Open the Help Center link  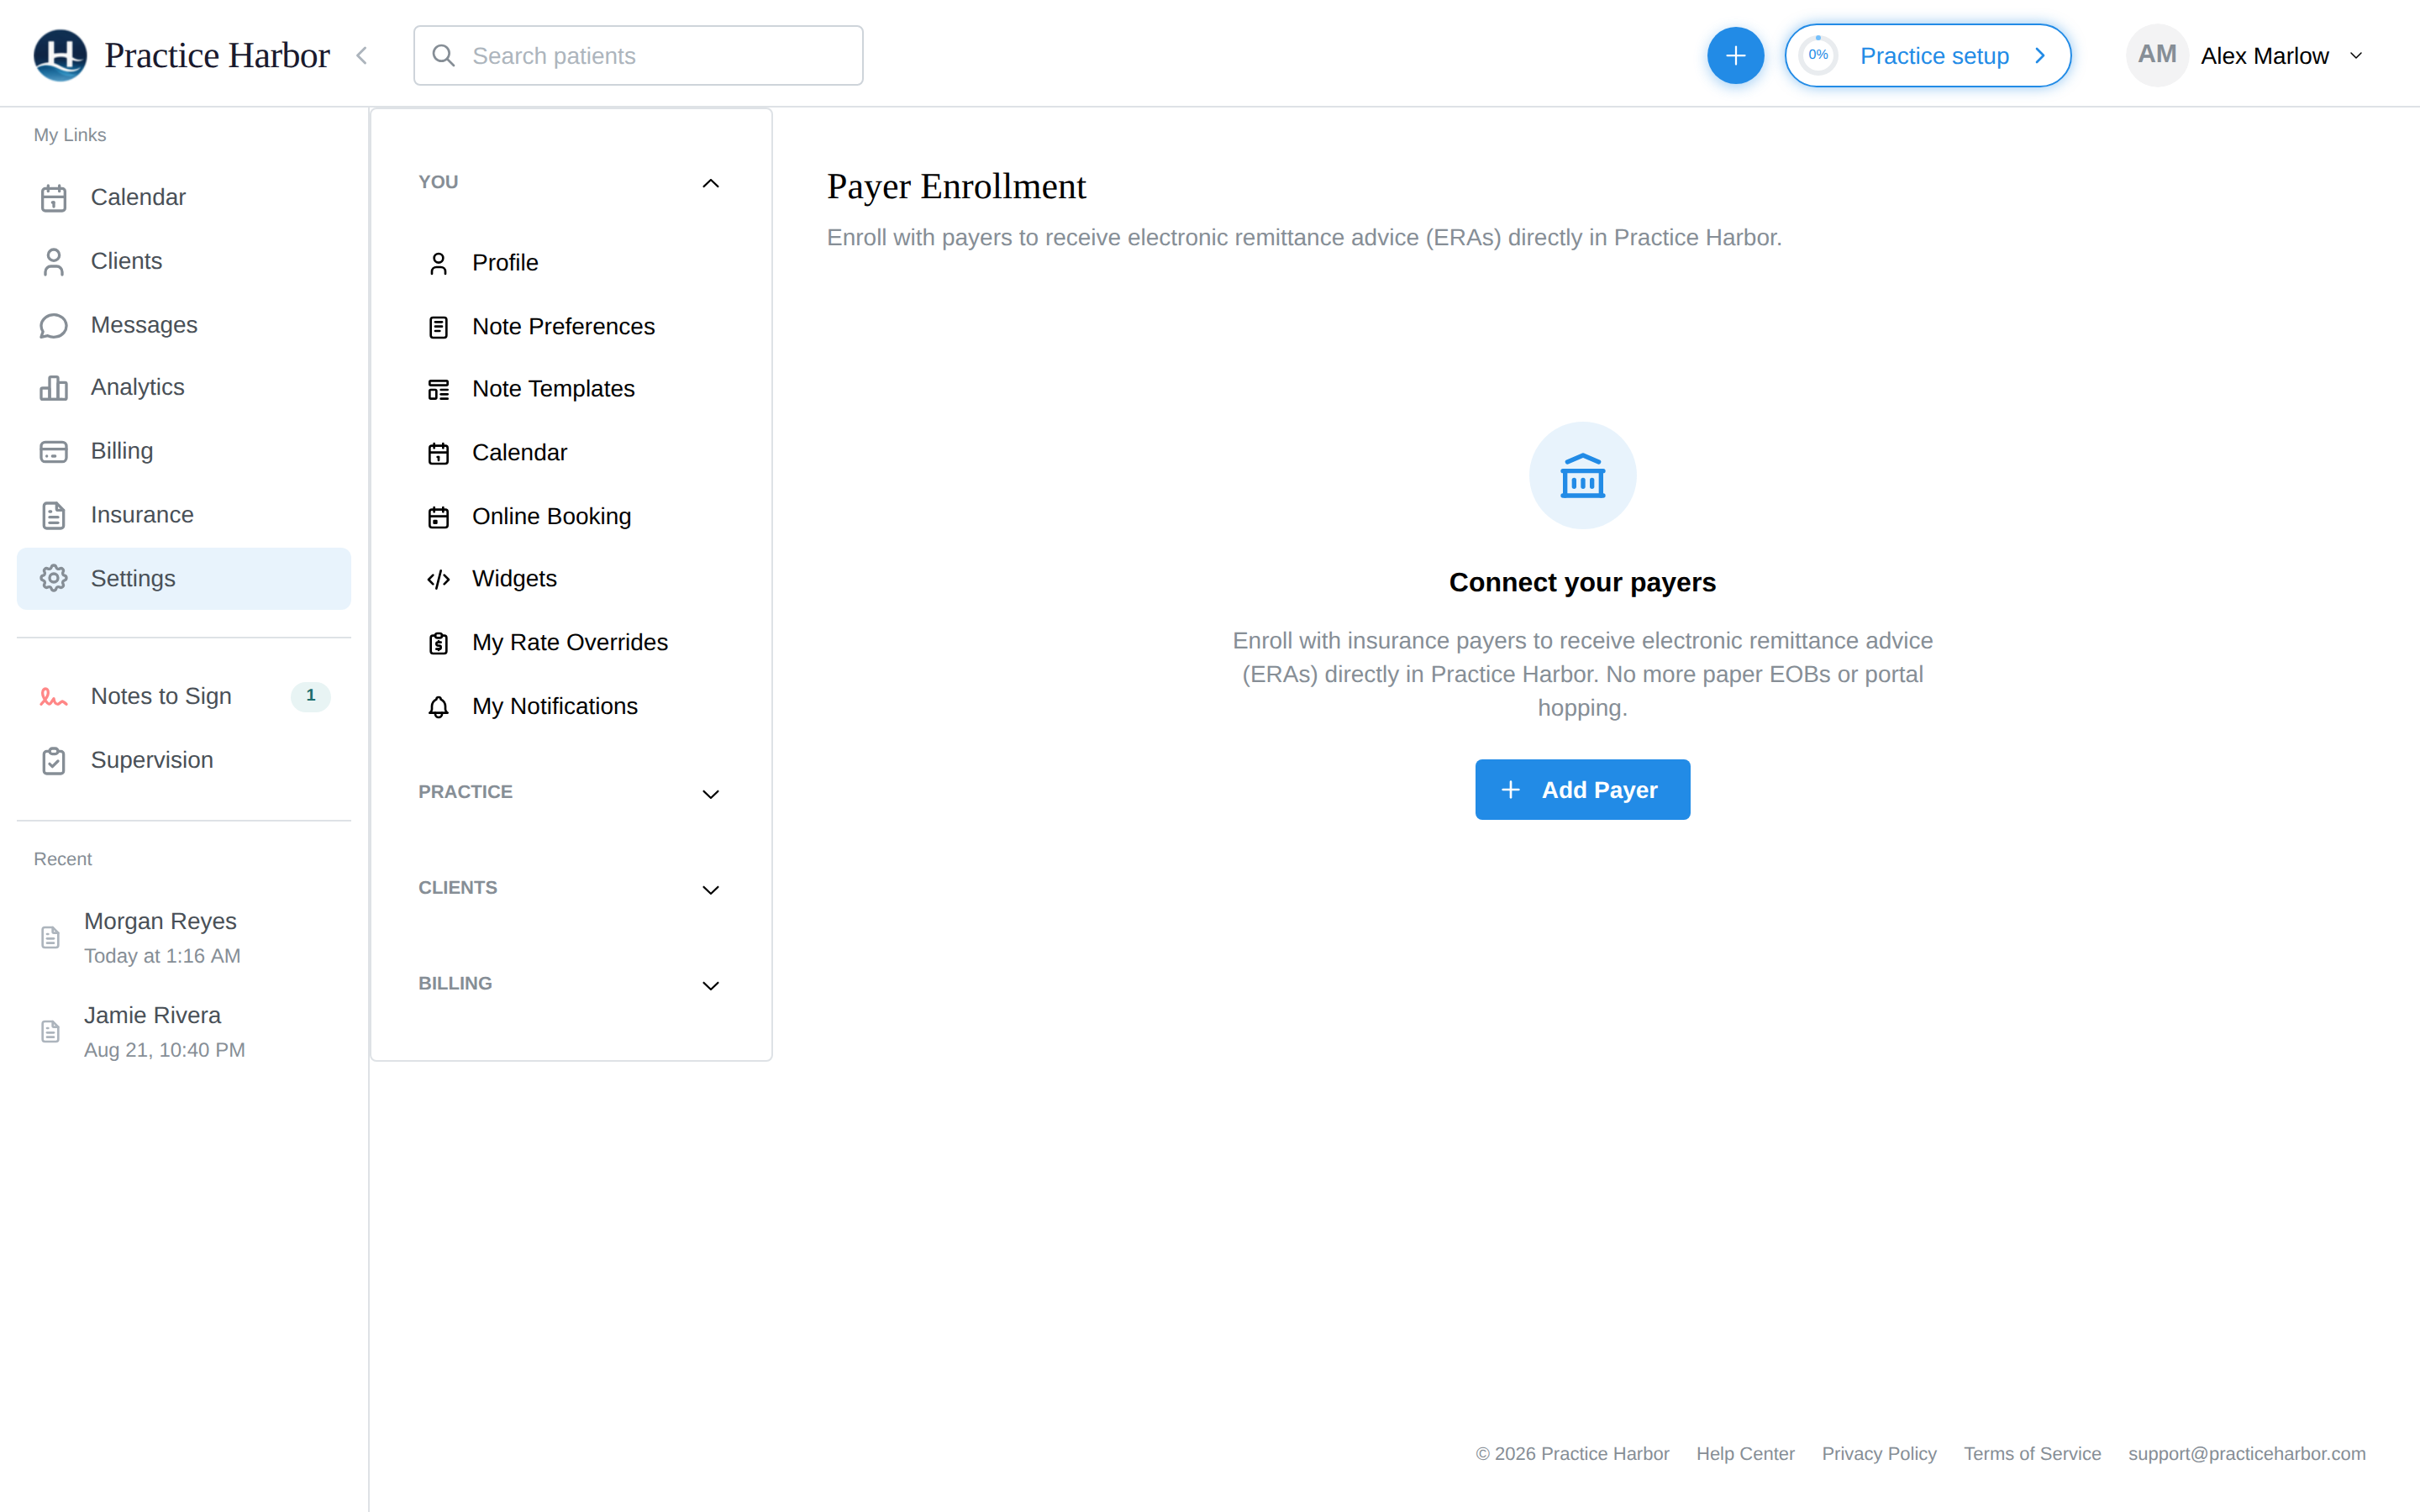tap(1745, 1454)
